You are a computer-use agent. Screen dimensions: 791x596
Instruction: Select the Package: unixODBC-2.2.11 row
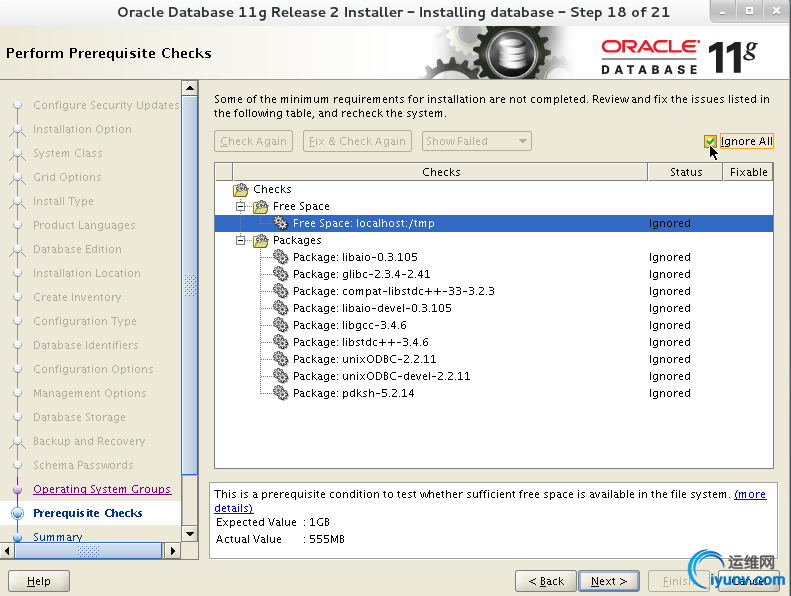[494, 359]
